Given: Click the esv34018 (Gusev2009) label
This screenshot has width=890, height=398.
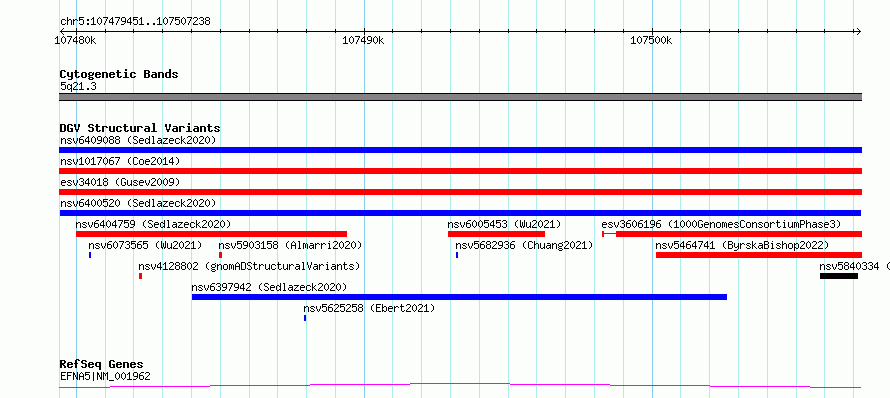Looking at the screenshot, I should (120, 182).
